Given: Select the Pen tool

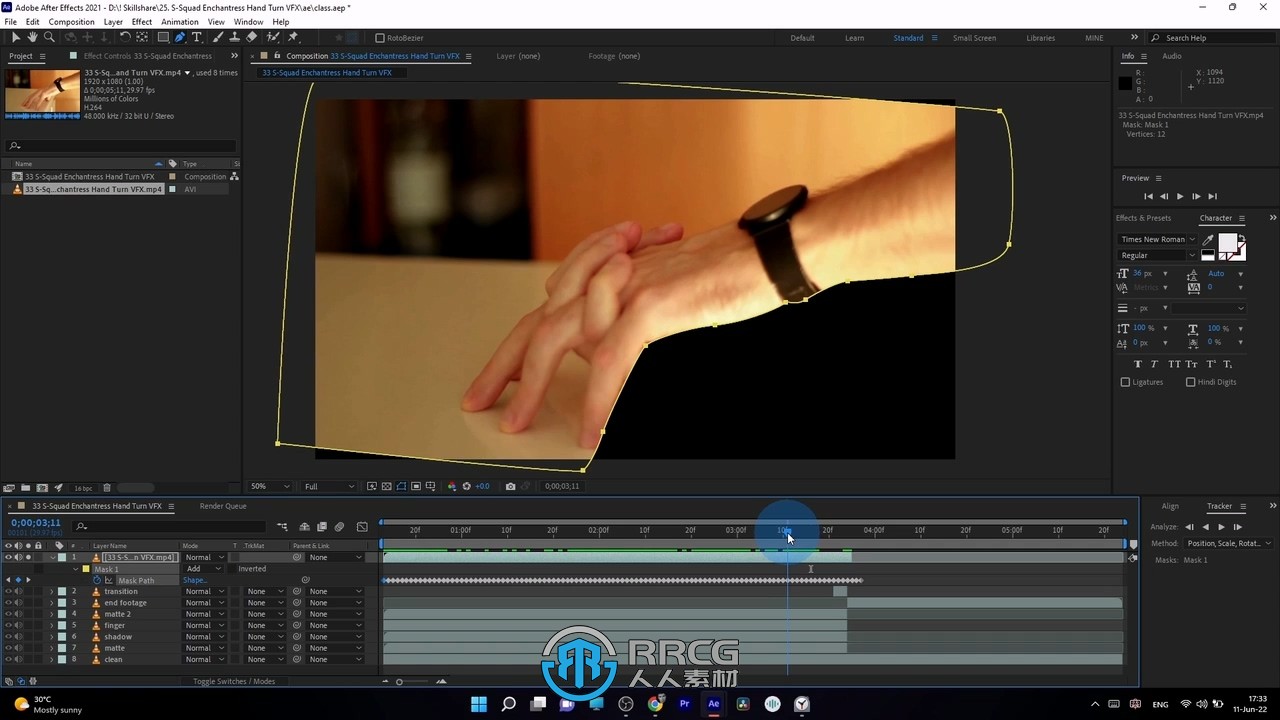Looking at the screenshot, I should point(180,37).
